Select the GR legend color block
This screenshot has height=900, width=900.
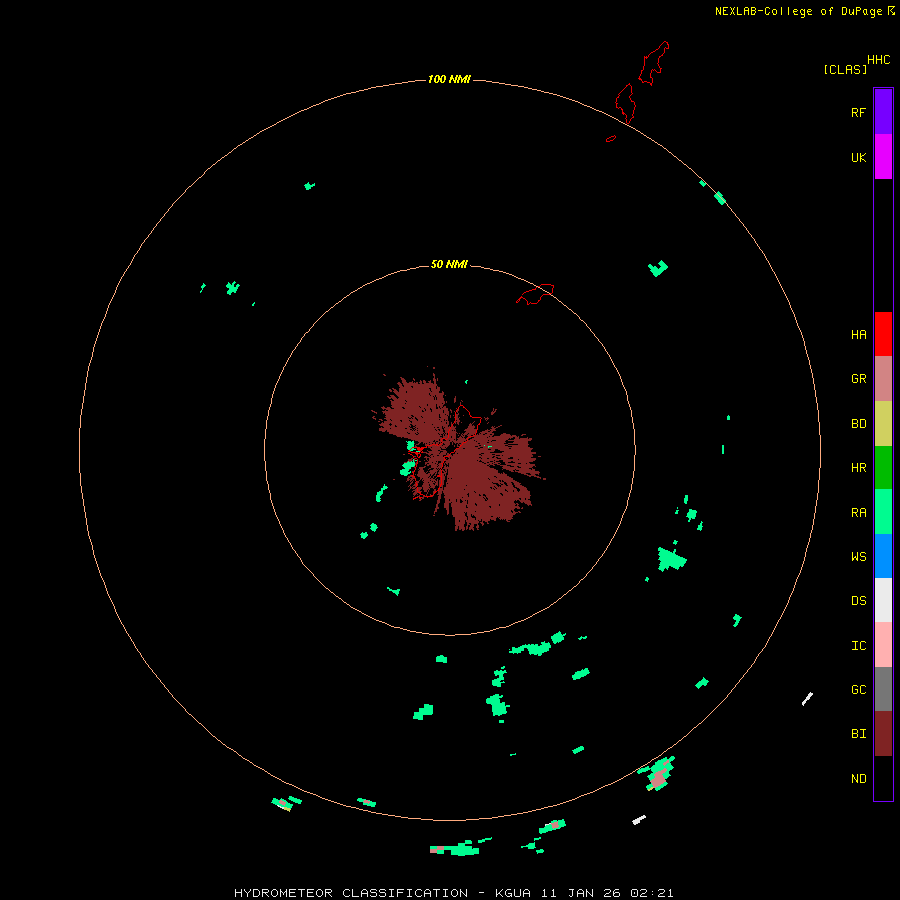click(x=883, y=379)
